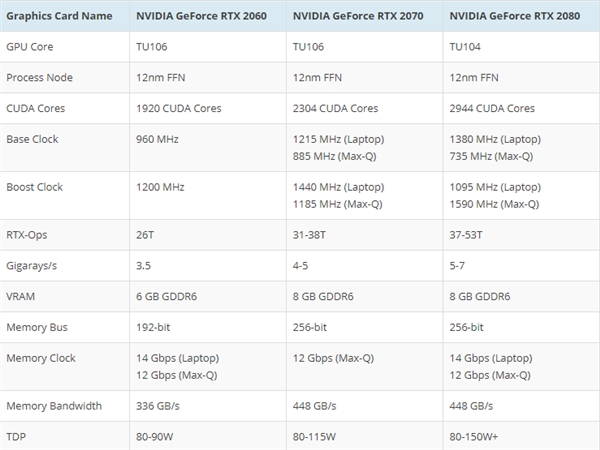Viewport: 600px width, 450px height.
Task: Click the 960 MHz base clock value
Action: 155,138
